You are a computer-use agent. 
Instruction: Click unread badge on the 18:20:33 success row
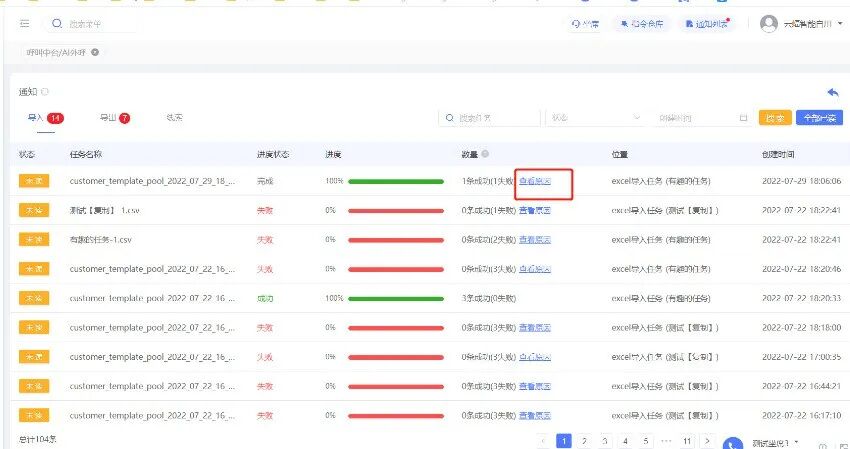pos(34,298)
